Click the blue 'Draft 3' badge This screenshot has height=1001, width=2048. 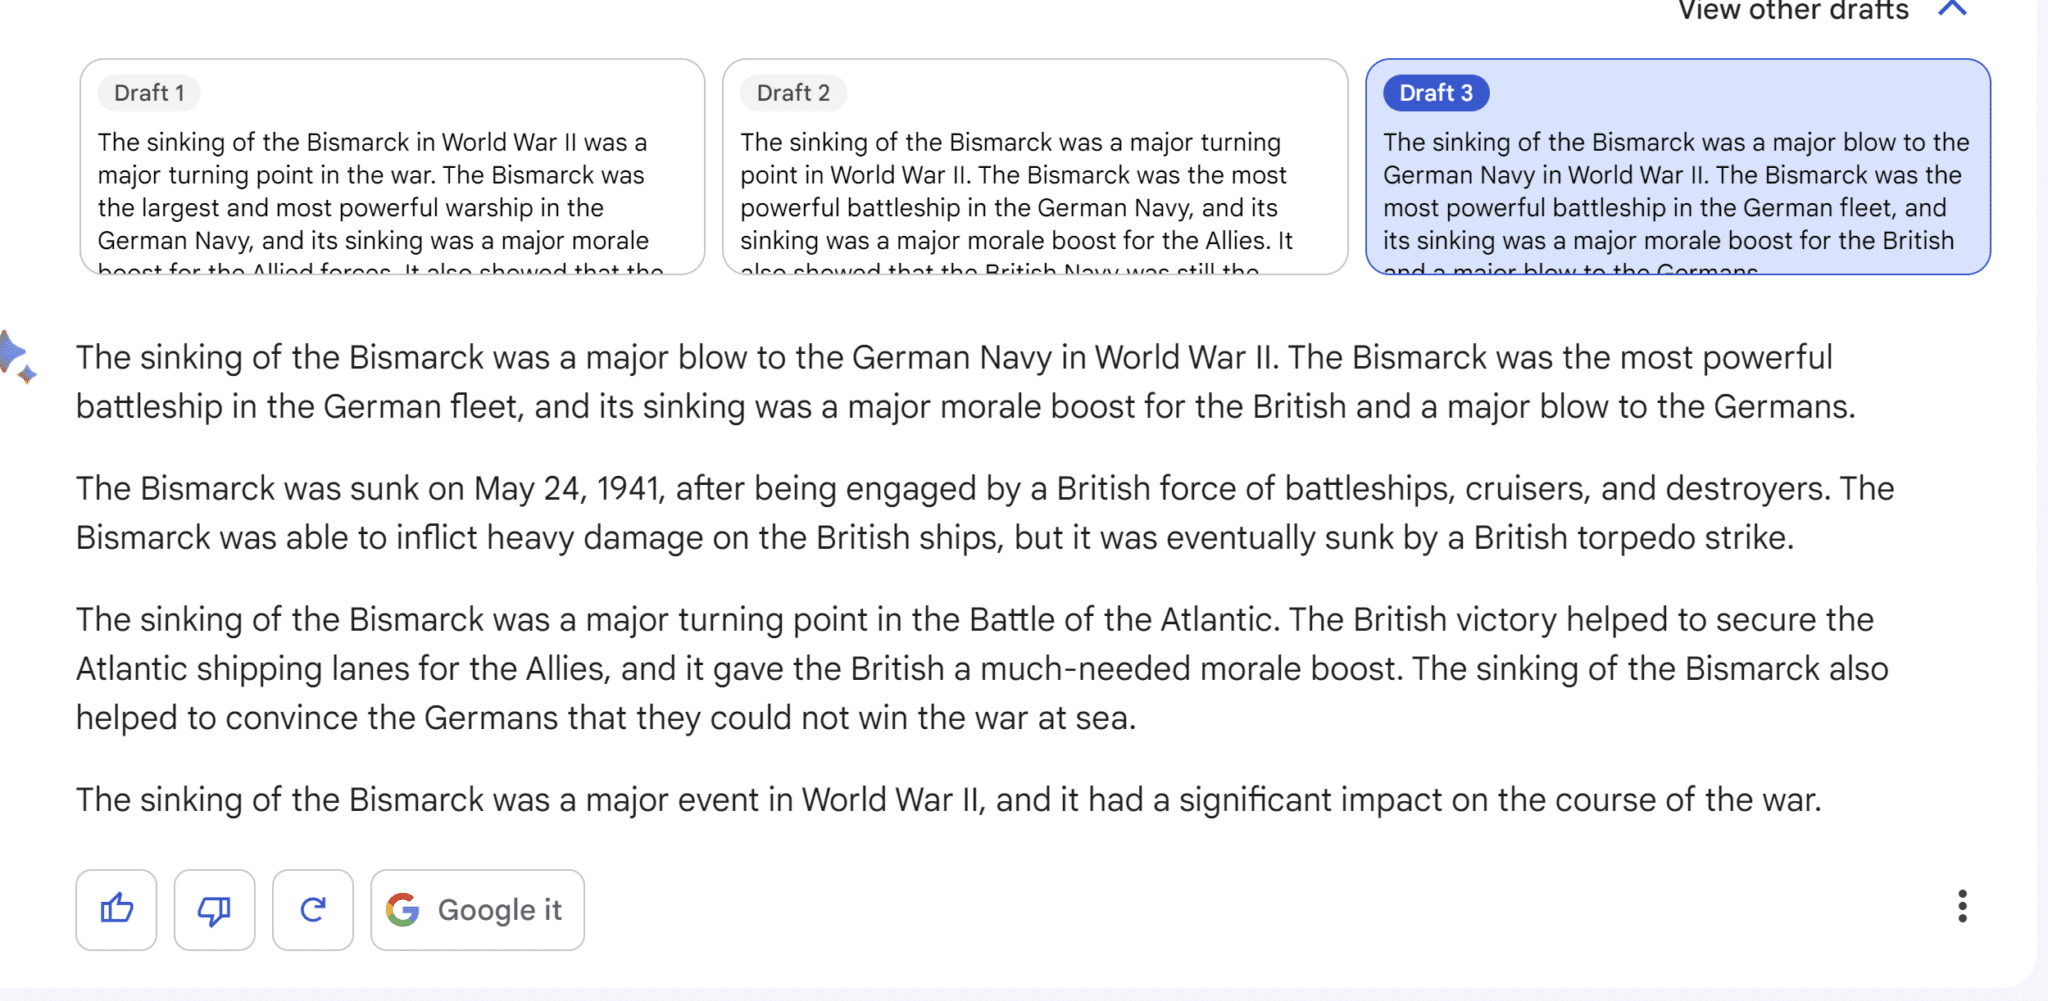click(1436, 93)
